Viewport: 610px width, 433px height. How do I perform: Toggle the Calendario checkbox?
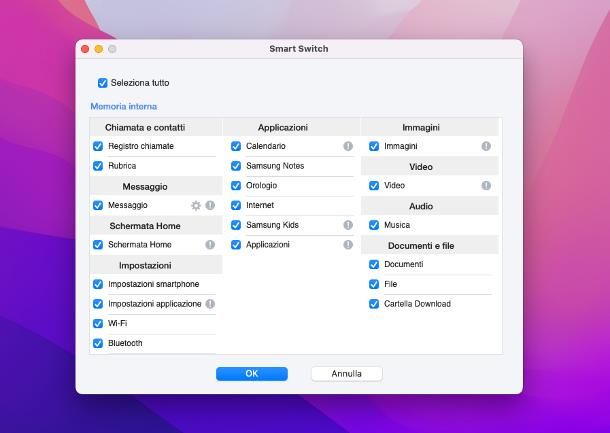click(x=236, y=146)
